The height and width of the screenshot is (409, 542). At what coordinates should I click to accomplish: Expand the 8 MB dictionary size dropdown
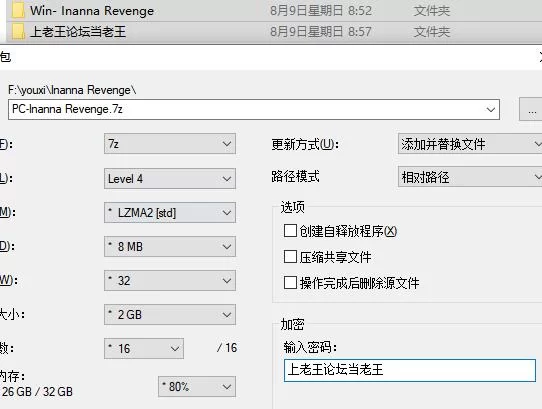click(x=170, y=246)
